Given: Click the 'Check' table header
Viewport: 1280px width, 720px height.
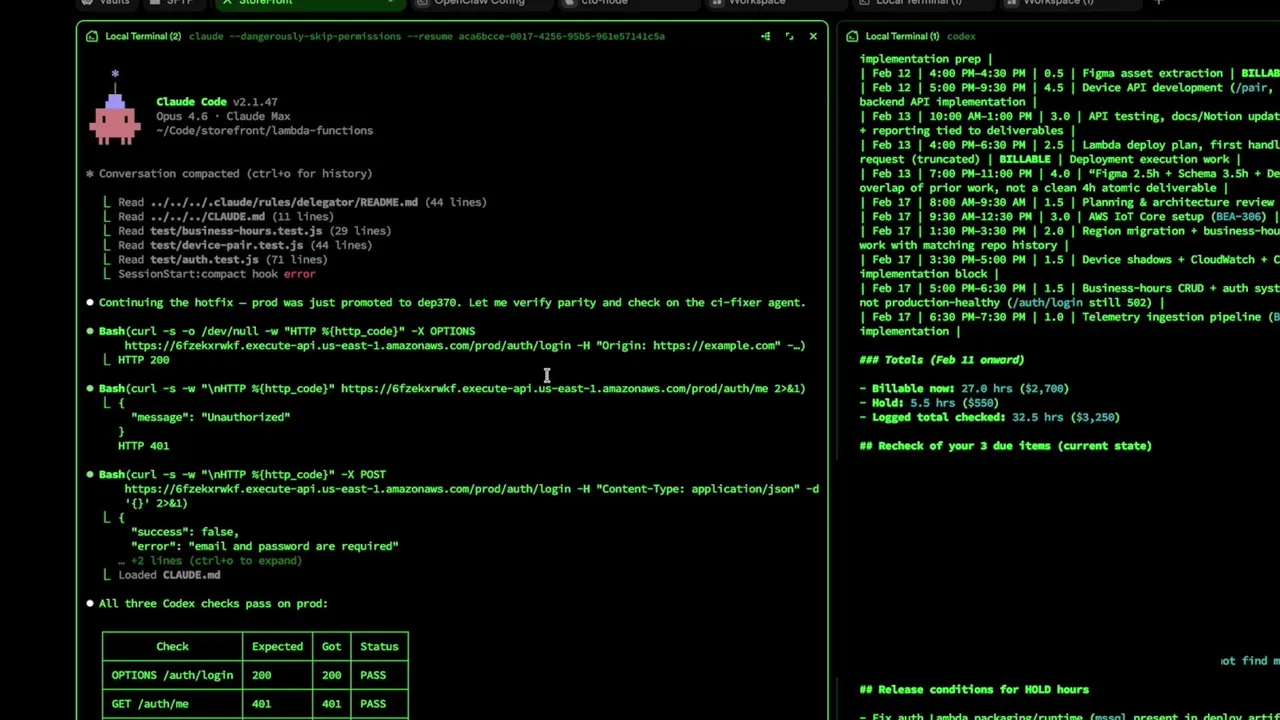Looking at the screenshot, I should (172, 647).
